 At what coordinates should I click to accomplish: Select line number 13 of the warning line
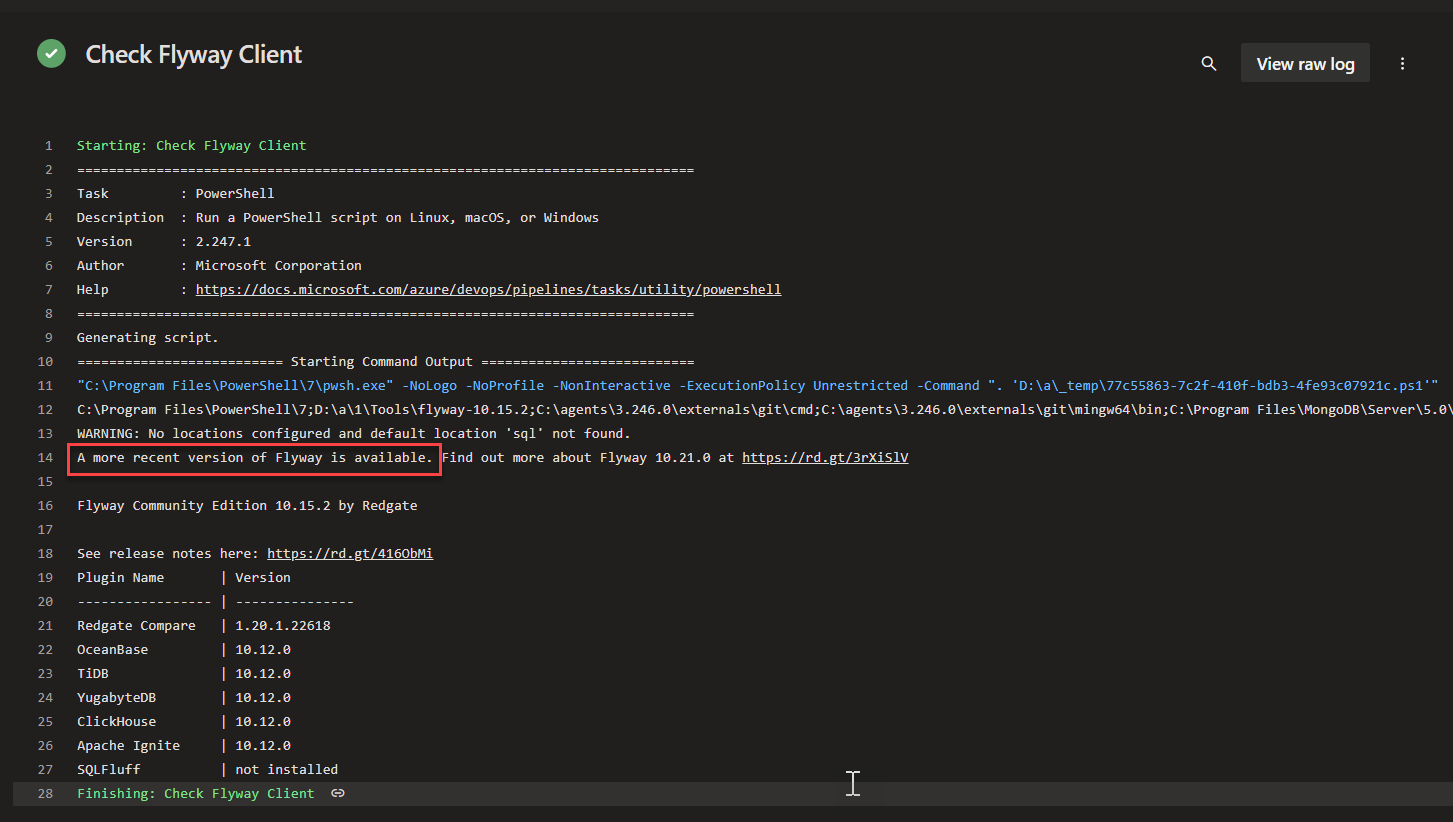coord(45,433)
